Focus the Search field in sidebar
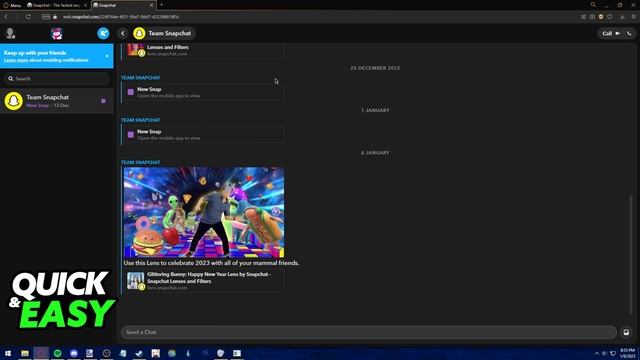 57,78
